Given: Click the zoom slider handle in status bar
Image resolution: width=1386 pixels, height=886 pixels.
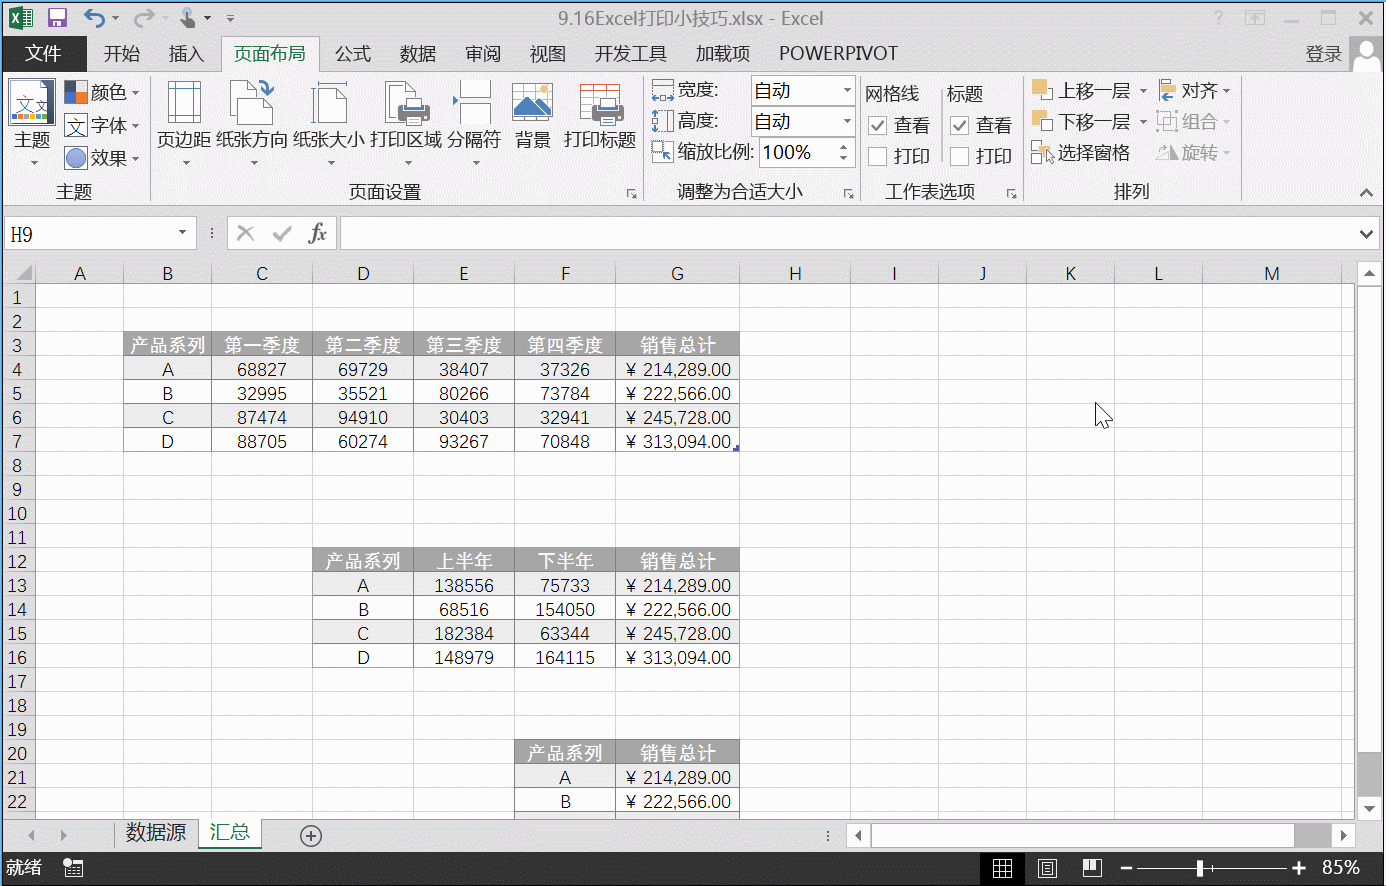Looking at the screenshot, I should (x=1200, y=868).
